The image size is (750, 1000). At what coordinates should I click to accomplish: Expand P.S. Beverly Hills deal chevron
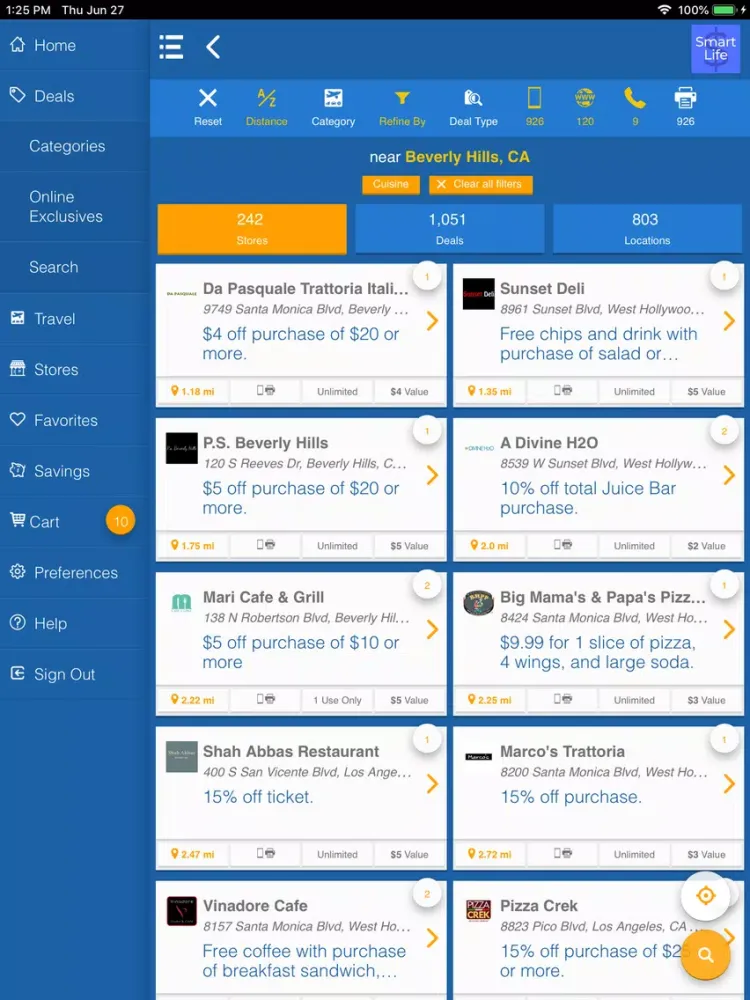(432, 475)
